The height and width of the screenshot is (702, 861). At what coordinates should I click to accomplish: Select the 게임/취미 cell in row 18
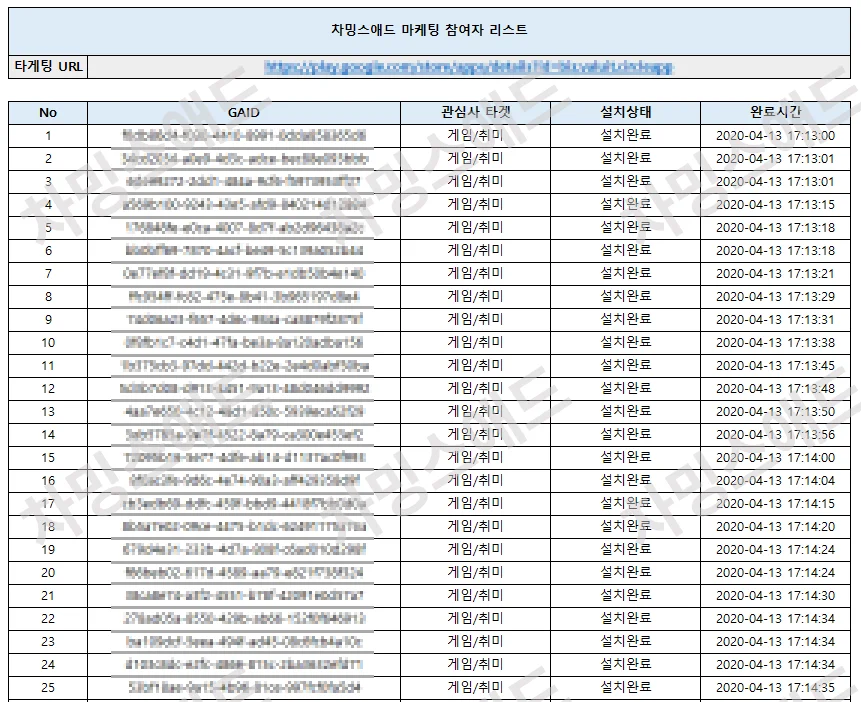[468, 527]
